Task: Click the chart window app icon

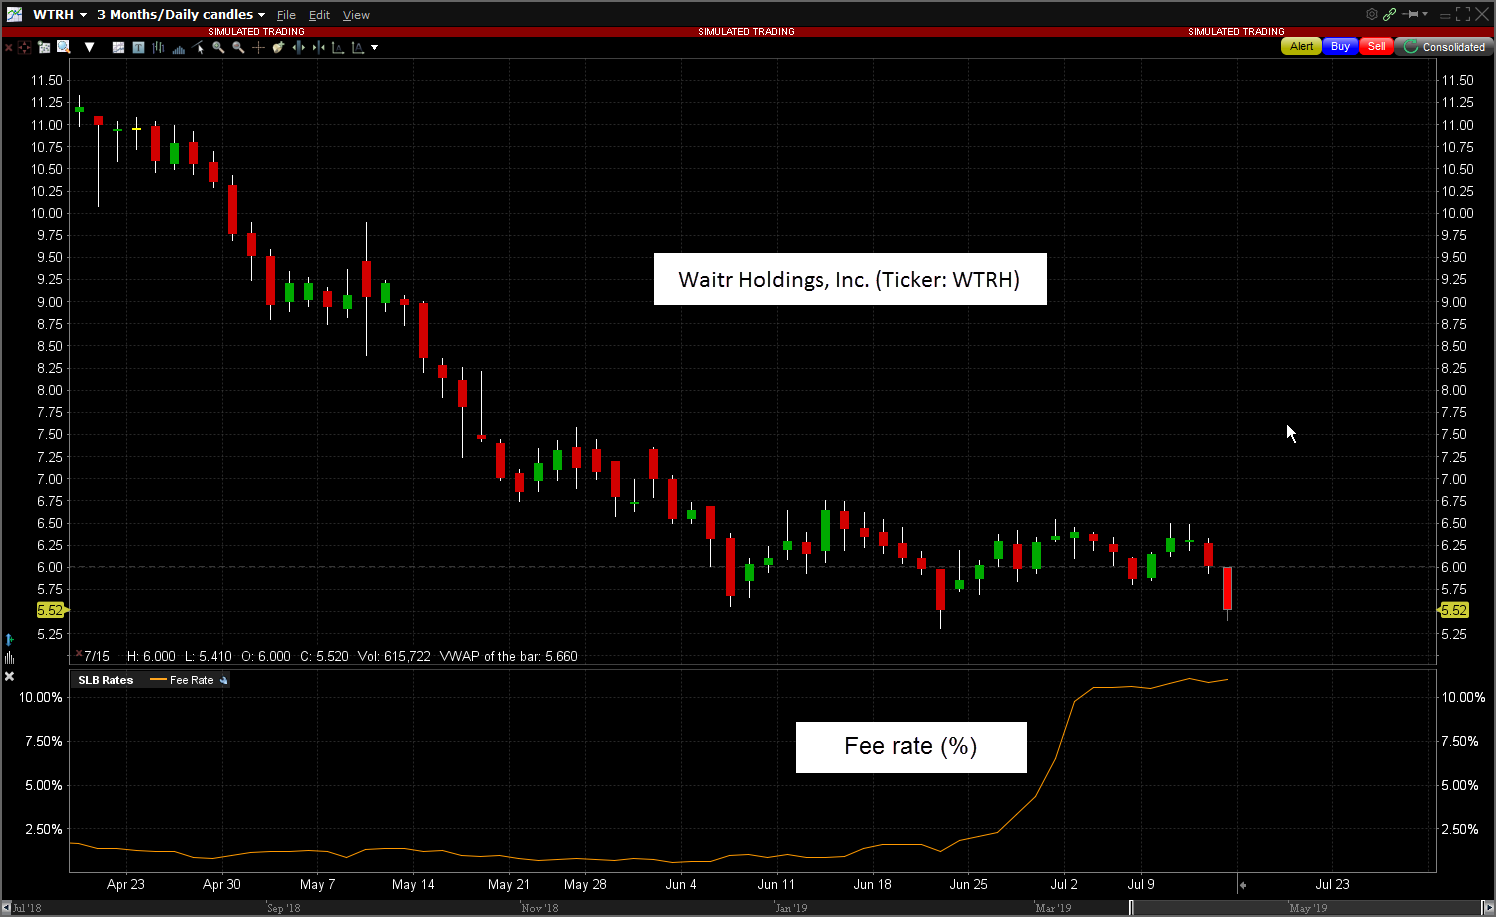Action: click(14, 14)
